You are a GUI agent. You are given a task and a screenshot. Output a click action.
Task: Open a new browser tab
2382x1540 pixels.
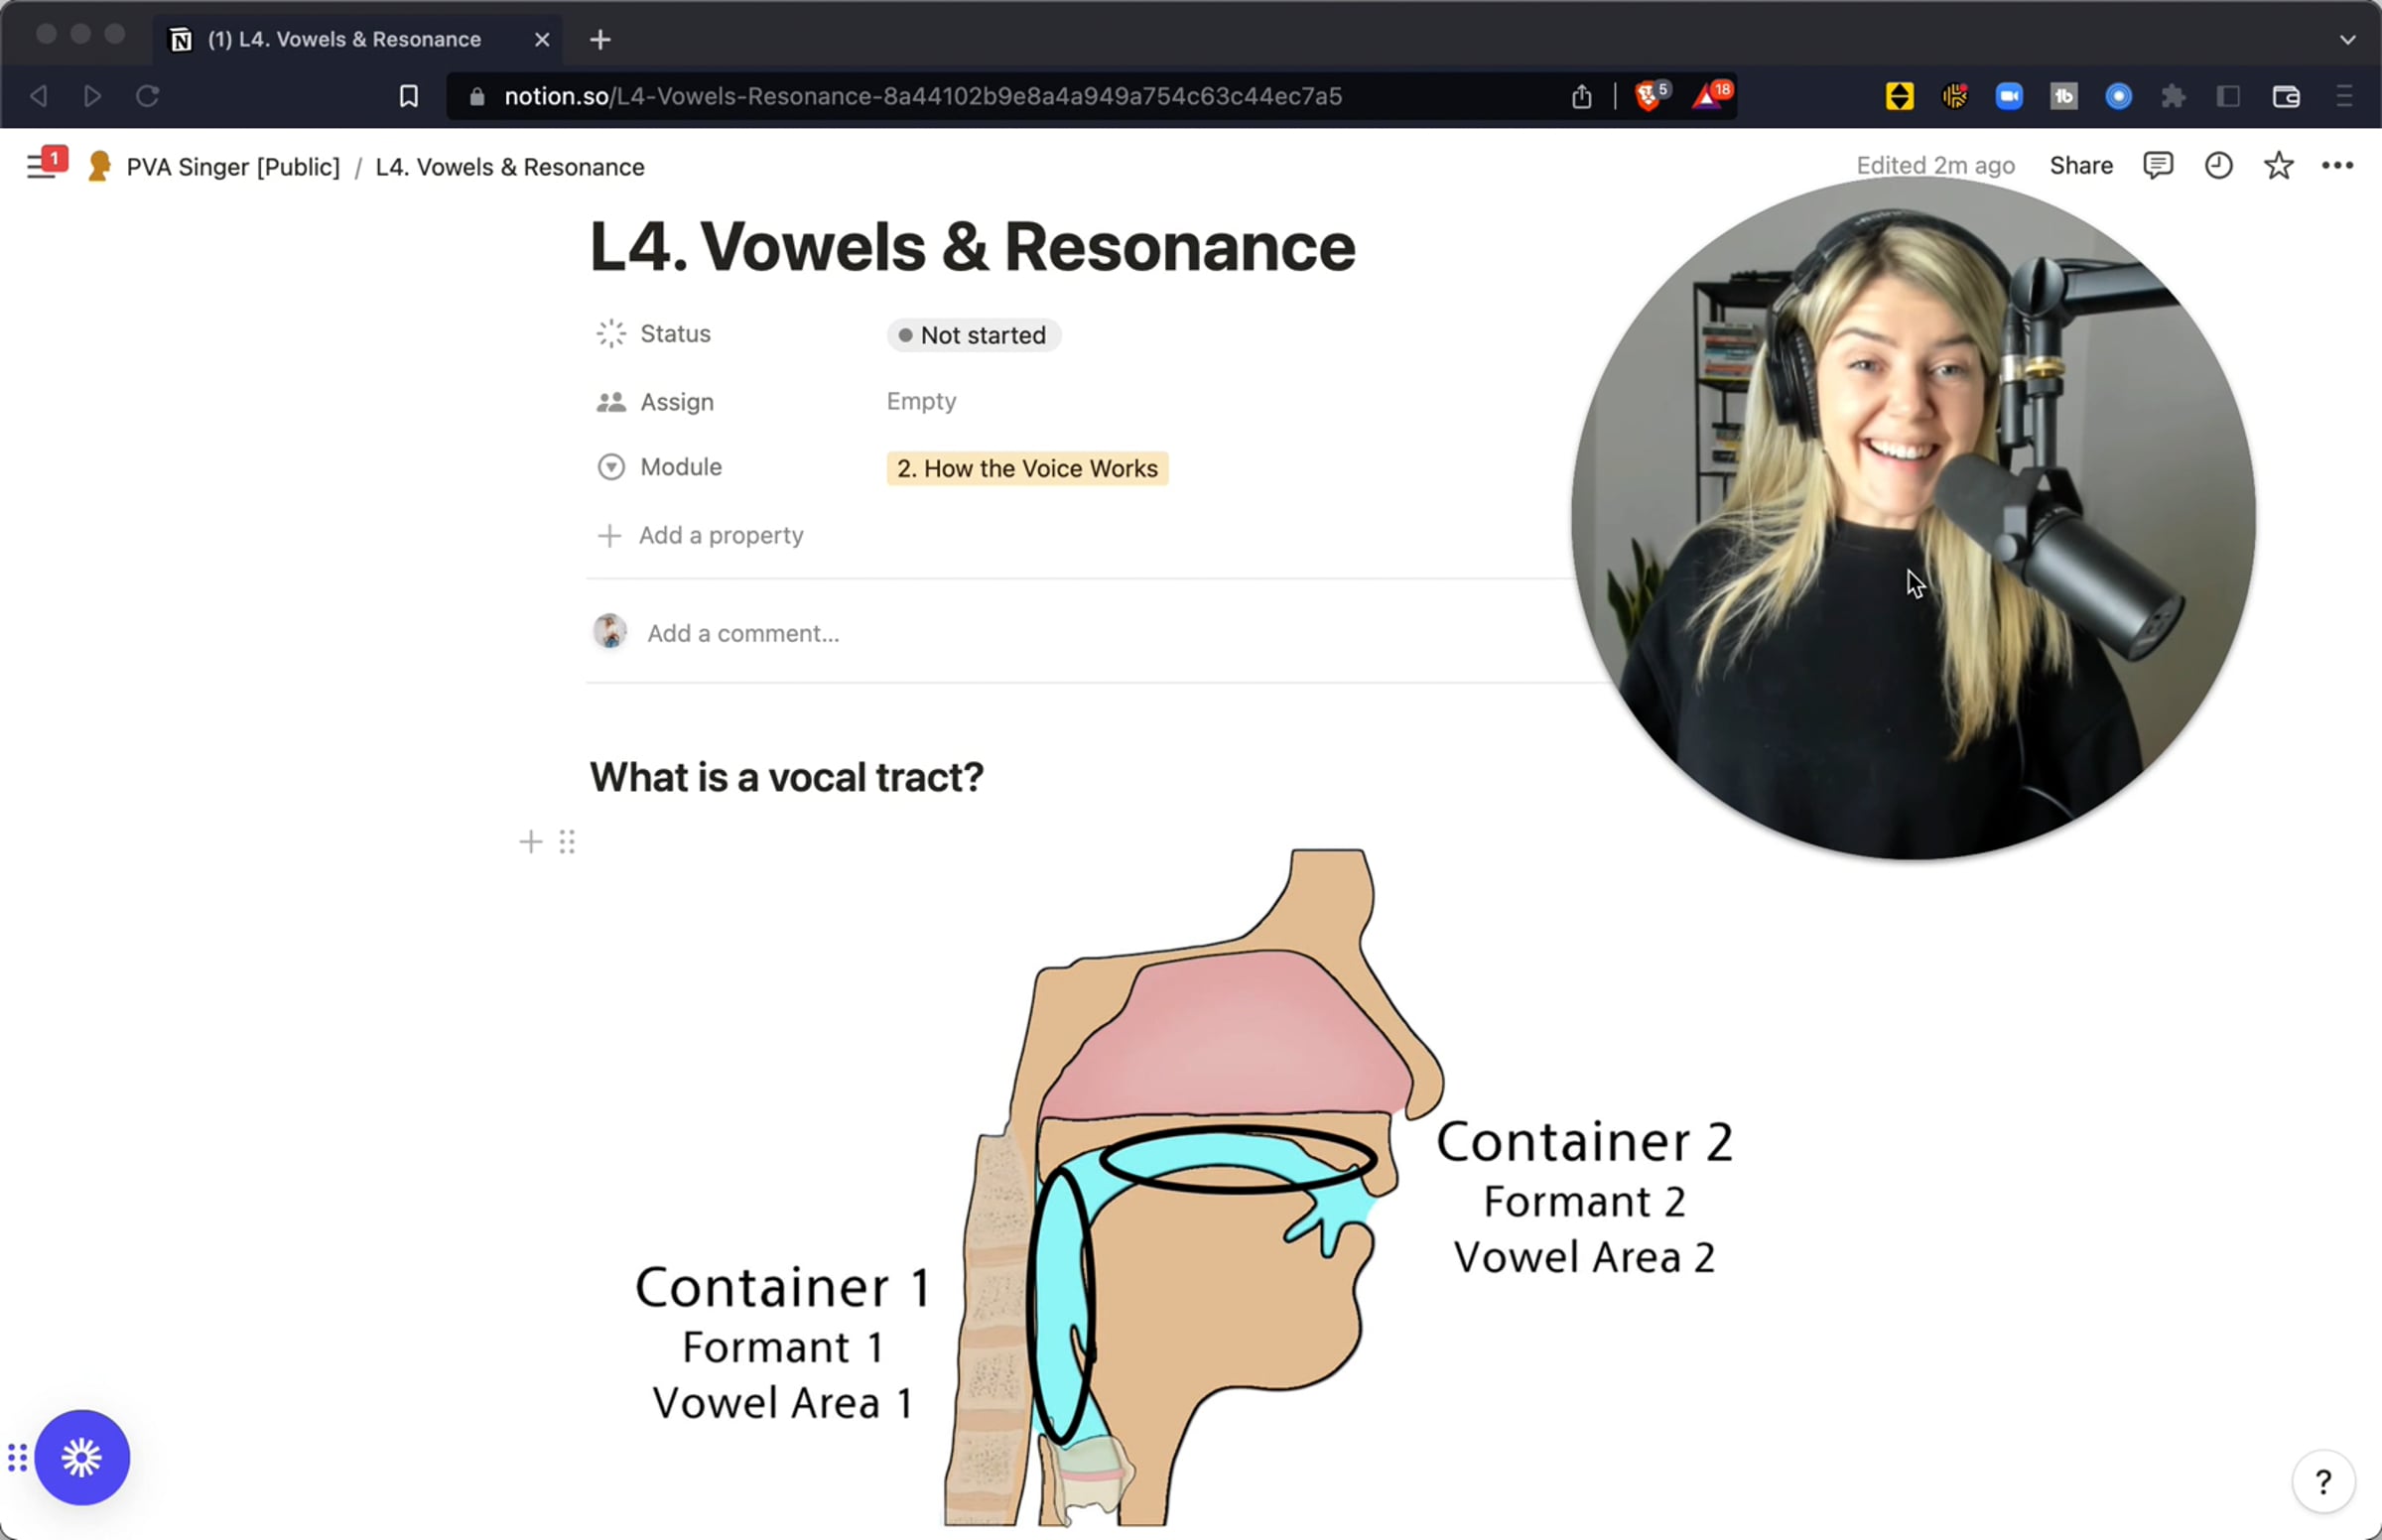(600, 40)
